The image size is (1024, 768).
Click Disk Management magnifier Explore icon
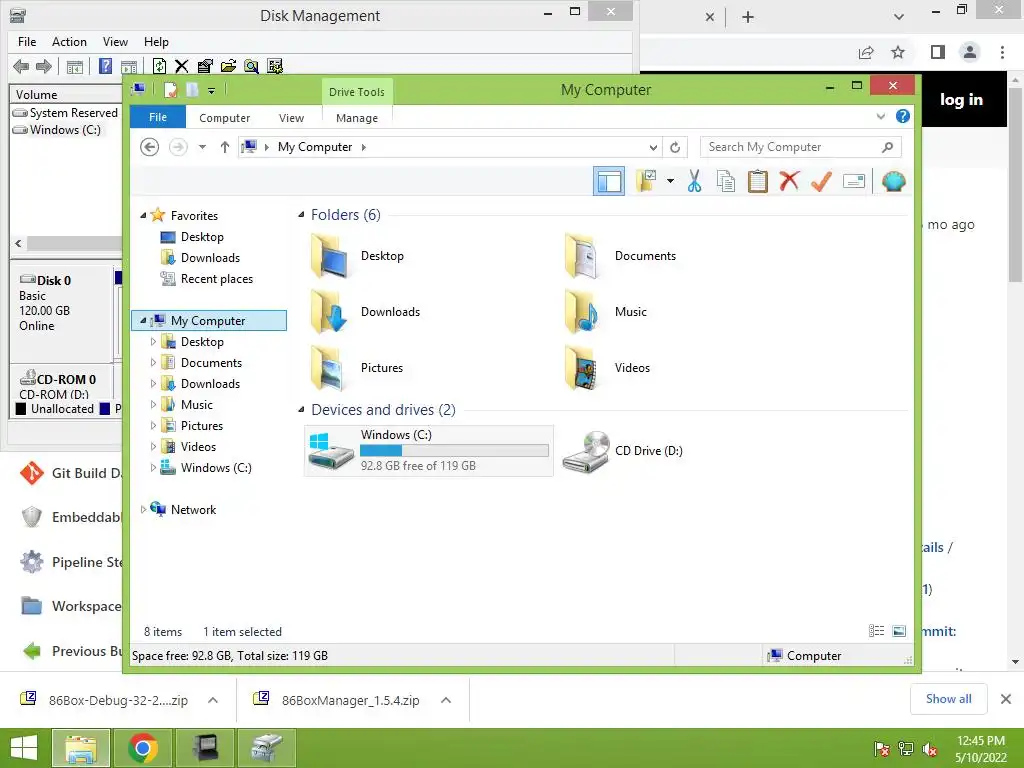pyautogui.click(x=251, y=66)
